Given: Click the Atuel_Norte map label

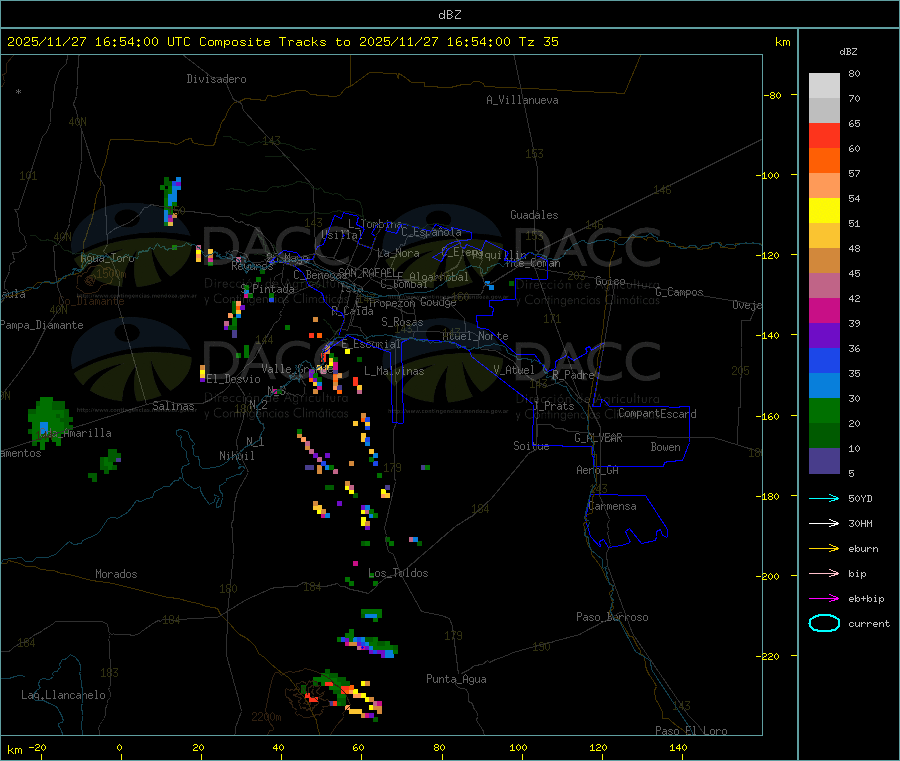Looking at the screenshot, I should 475,336.
